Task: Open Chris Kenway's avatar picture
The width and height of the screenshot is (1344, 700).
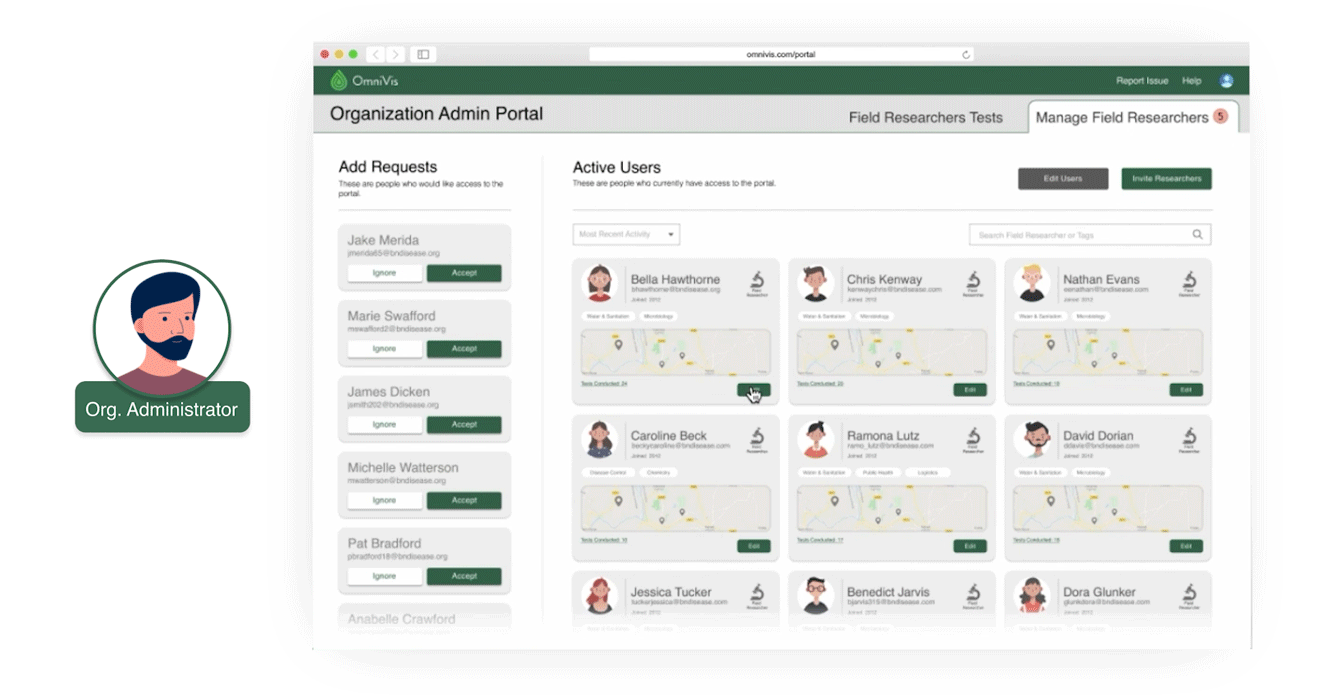Action: coord(816,284)
